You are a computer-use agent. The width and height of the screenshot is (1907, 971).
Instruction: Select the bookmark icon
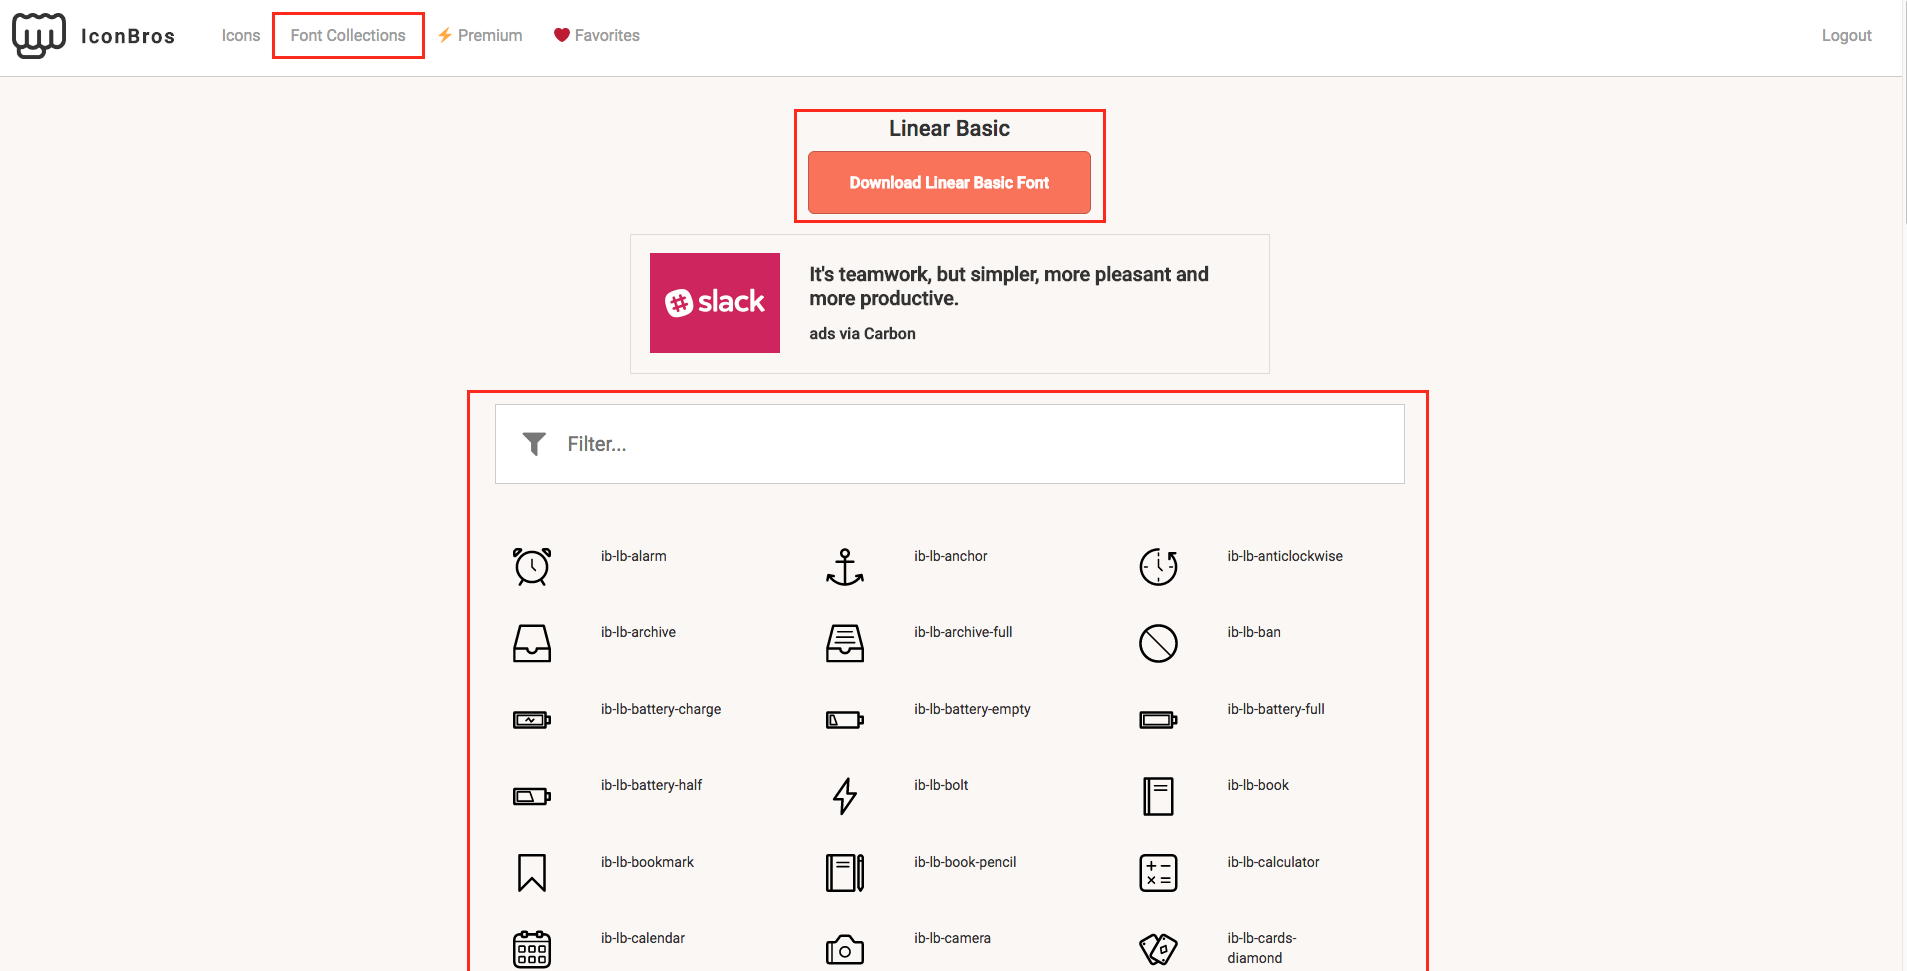point(532,873)
